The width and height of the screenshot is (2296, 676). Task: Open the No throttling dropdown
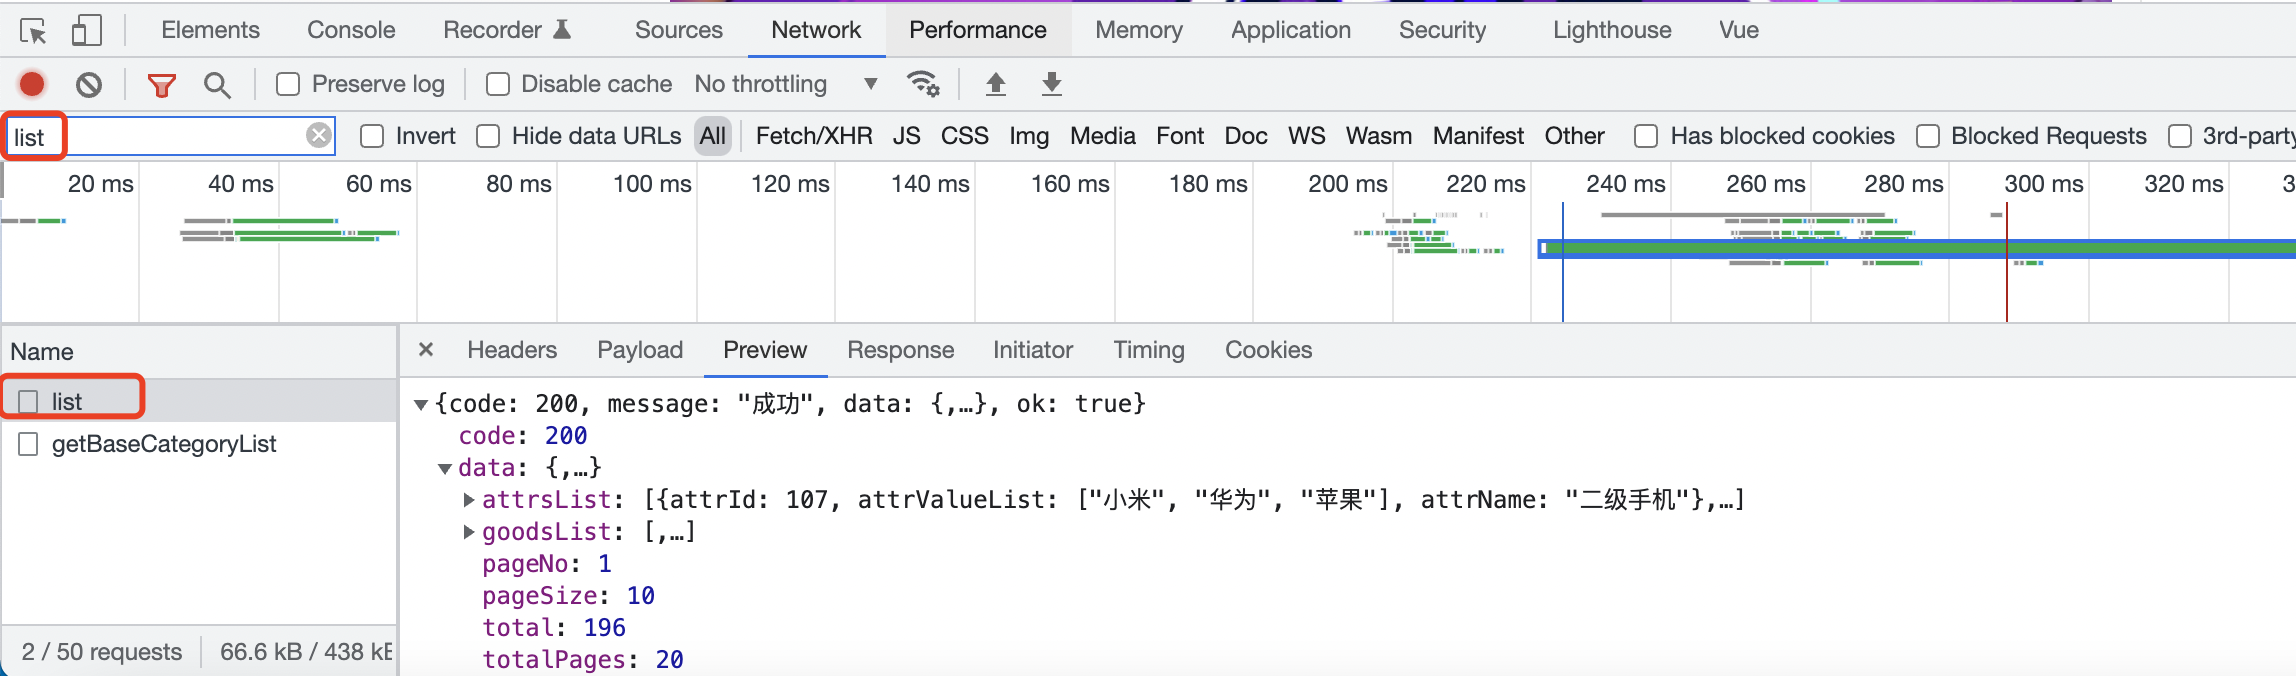[x=786, y=85]
